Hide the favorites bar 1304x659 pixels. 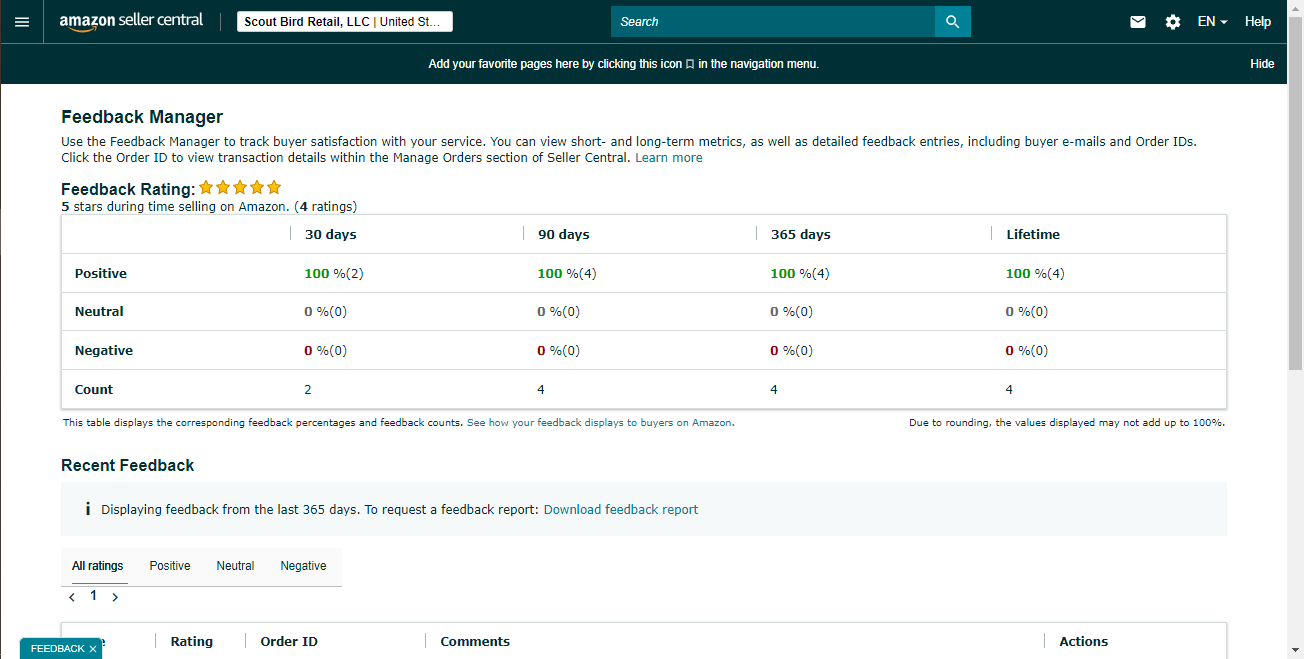click(x=1262, y=64)
